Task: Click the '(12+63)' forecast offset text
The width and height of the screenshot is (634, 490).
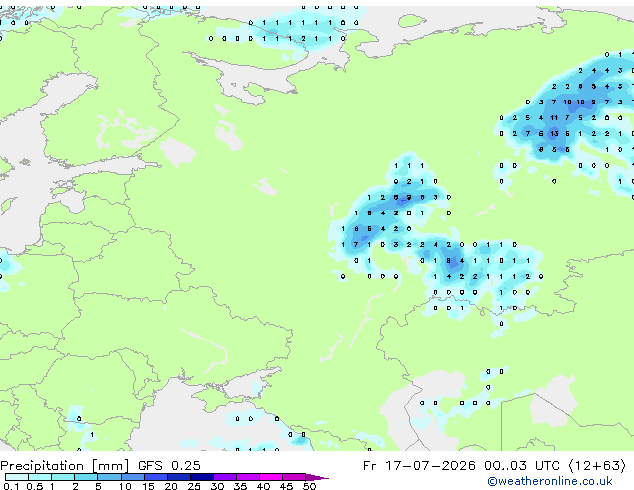Action: pos(597,466)
